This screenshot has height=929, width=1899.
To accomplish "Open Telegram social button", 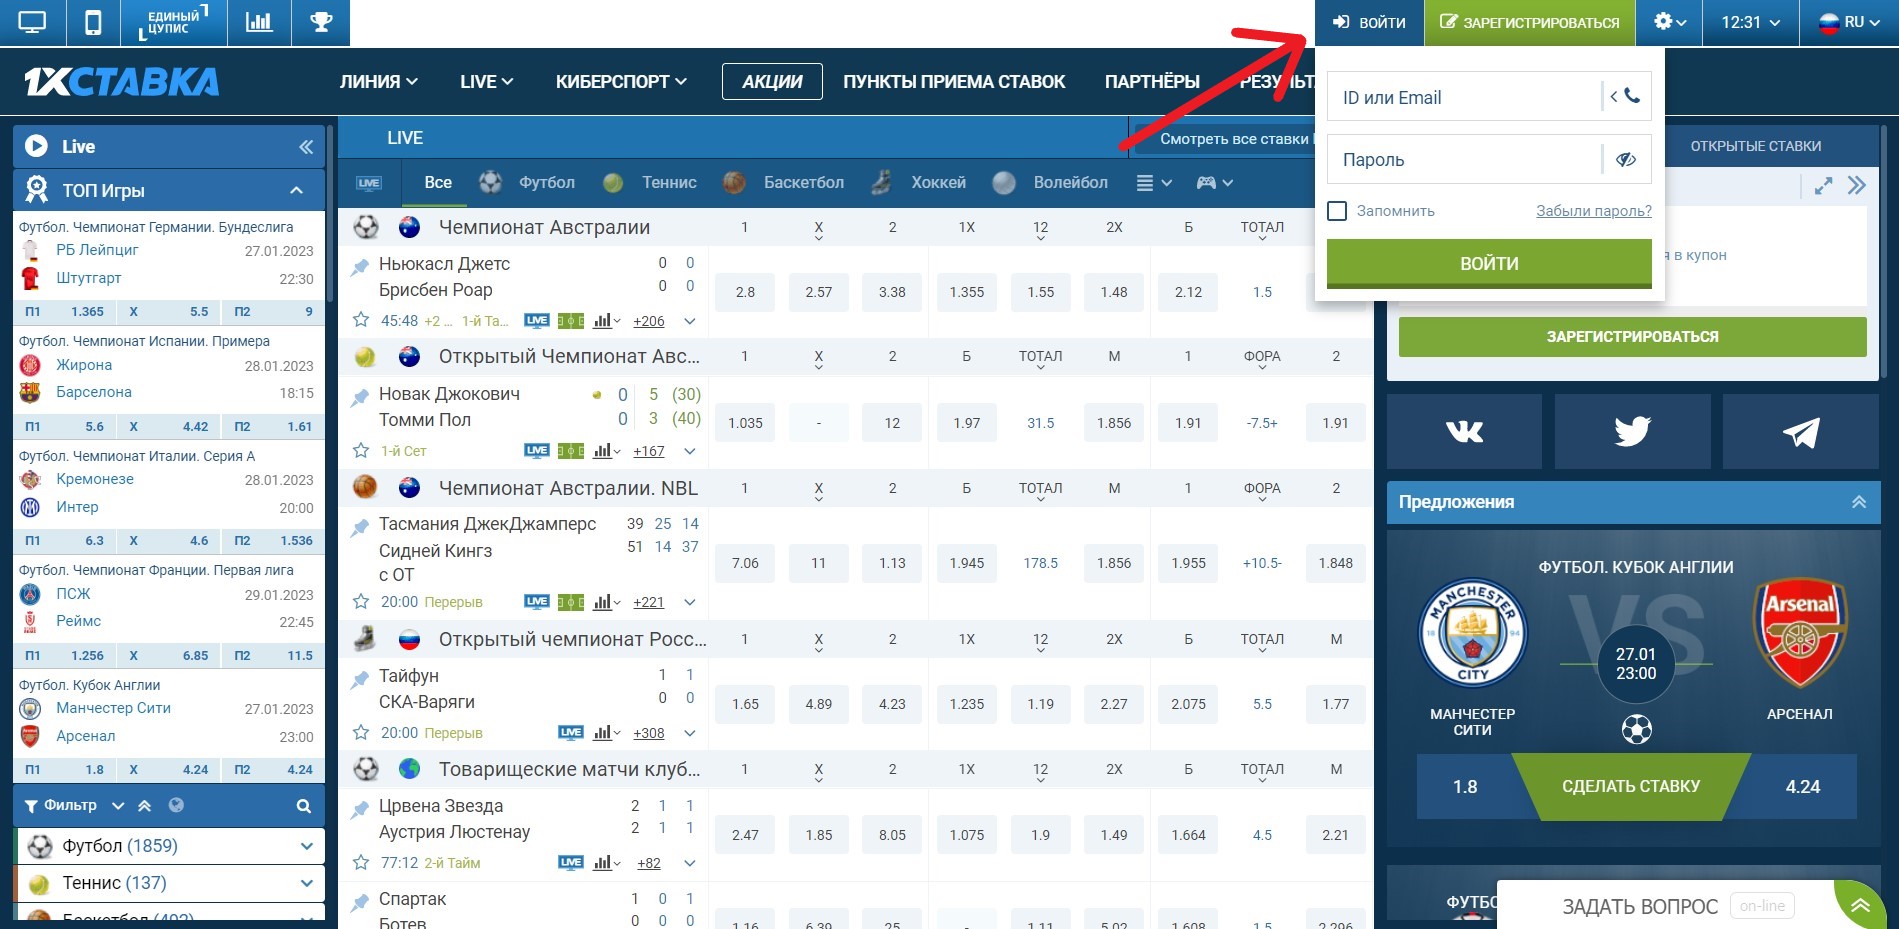I will (x=1801, y=431).
